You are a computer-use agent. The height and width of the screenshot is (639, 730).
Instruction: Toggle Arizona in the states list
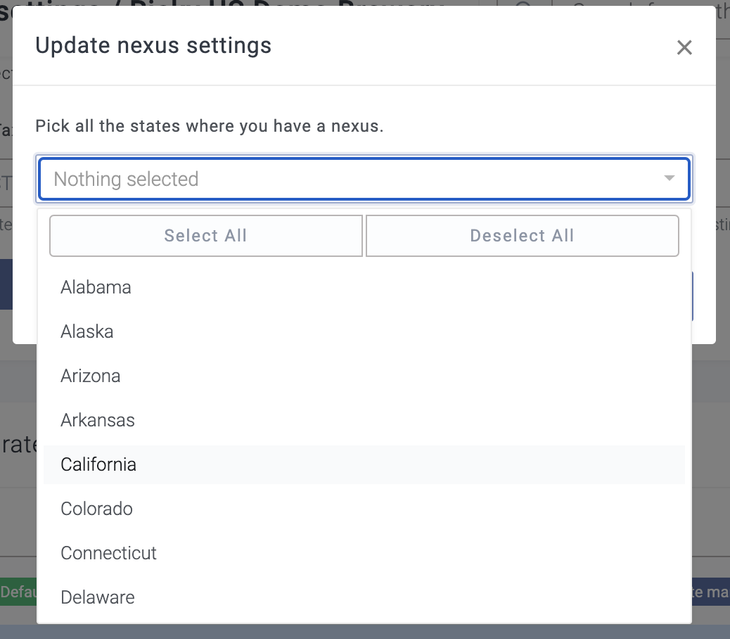point(90,376)
